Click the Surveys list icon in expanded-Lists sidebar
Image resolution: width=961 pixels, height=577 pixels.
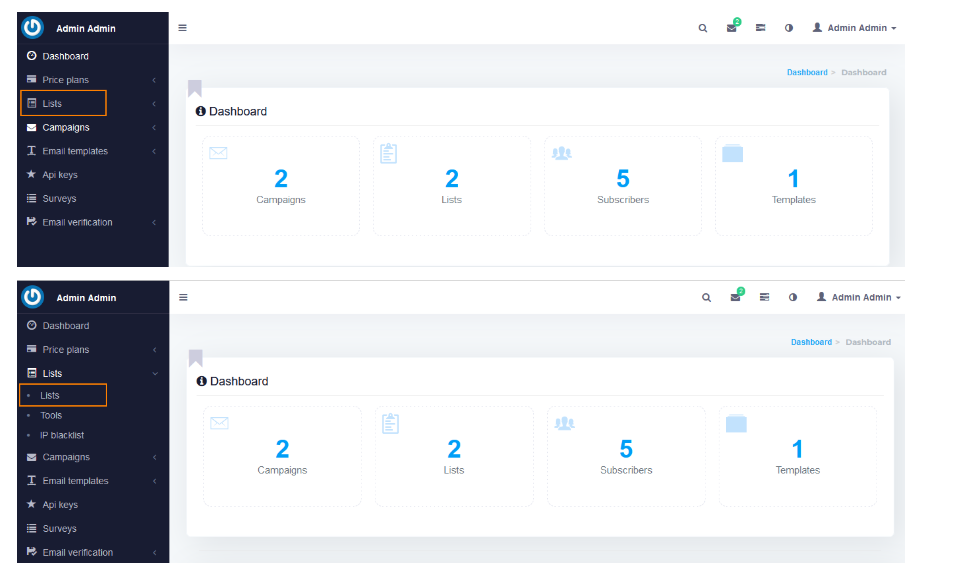pos(32,529)
